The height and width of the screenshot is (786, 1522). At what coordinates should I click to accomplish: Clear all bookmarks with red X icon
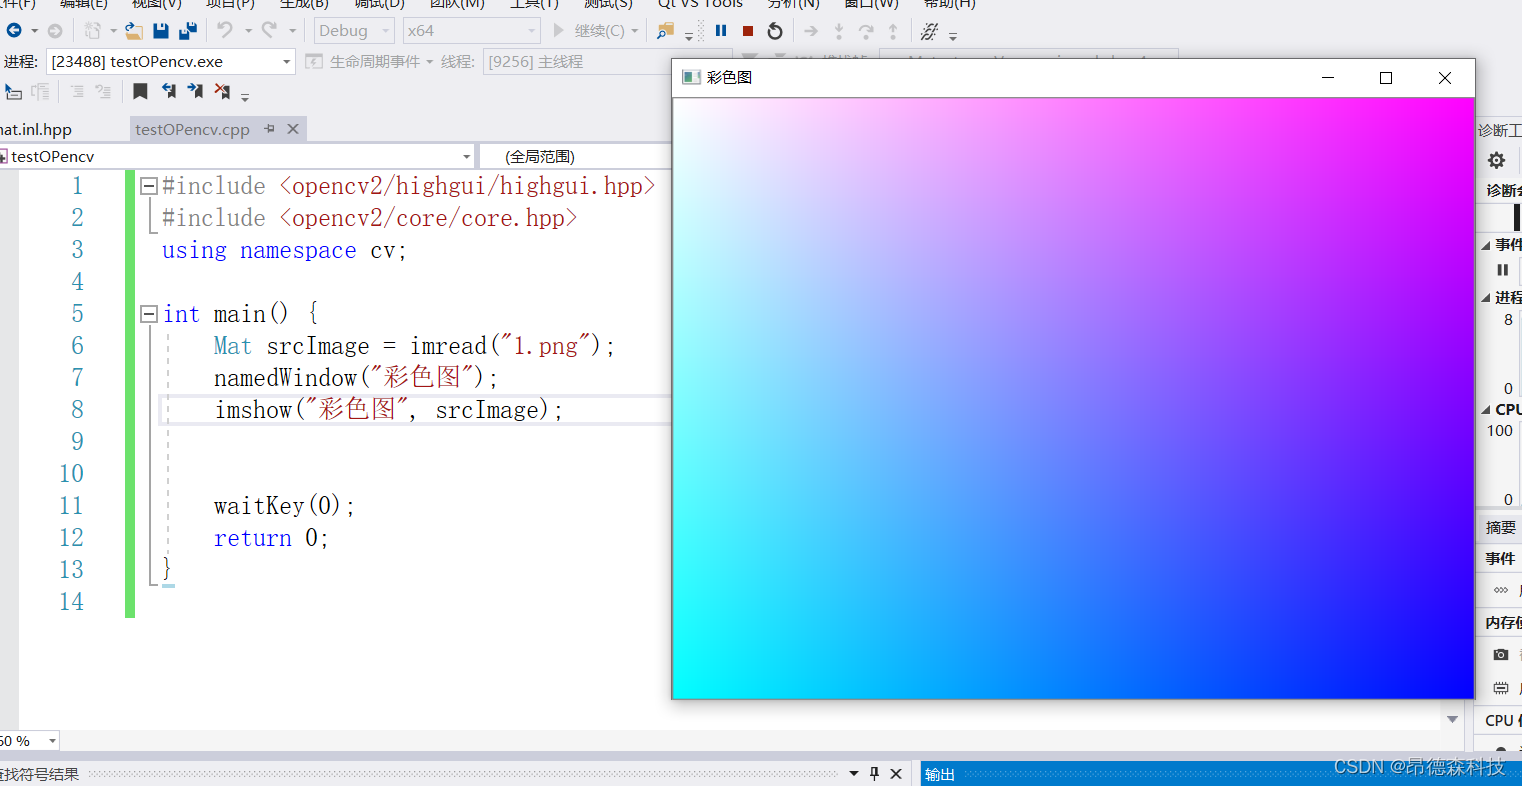click(222, 92)
